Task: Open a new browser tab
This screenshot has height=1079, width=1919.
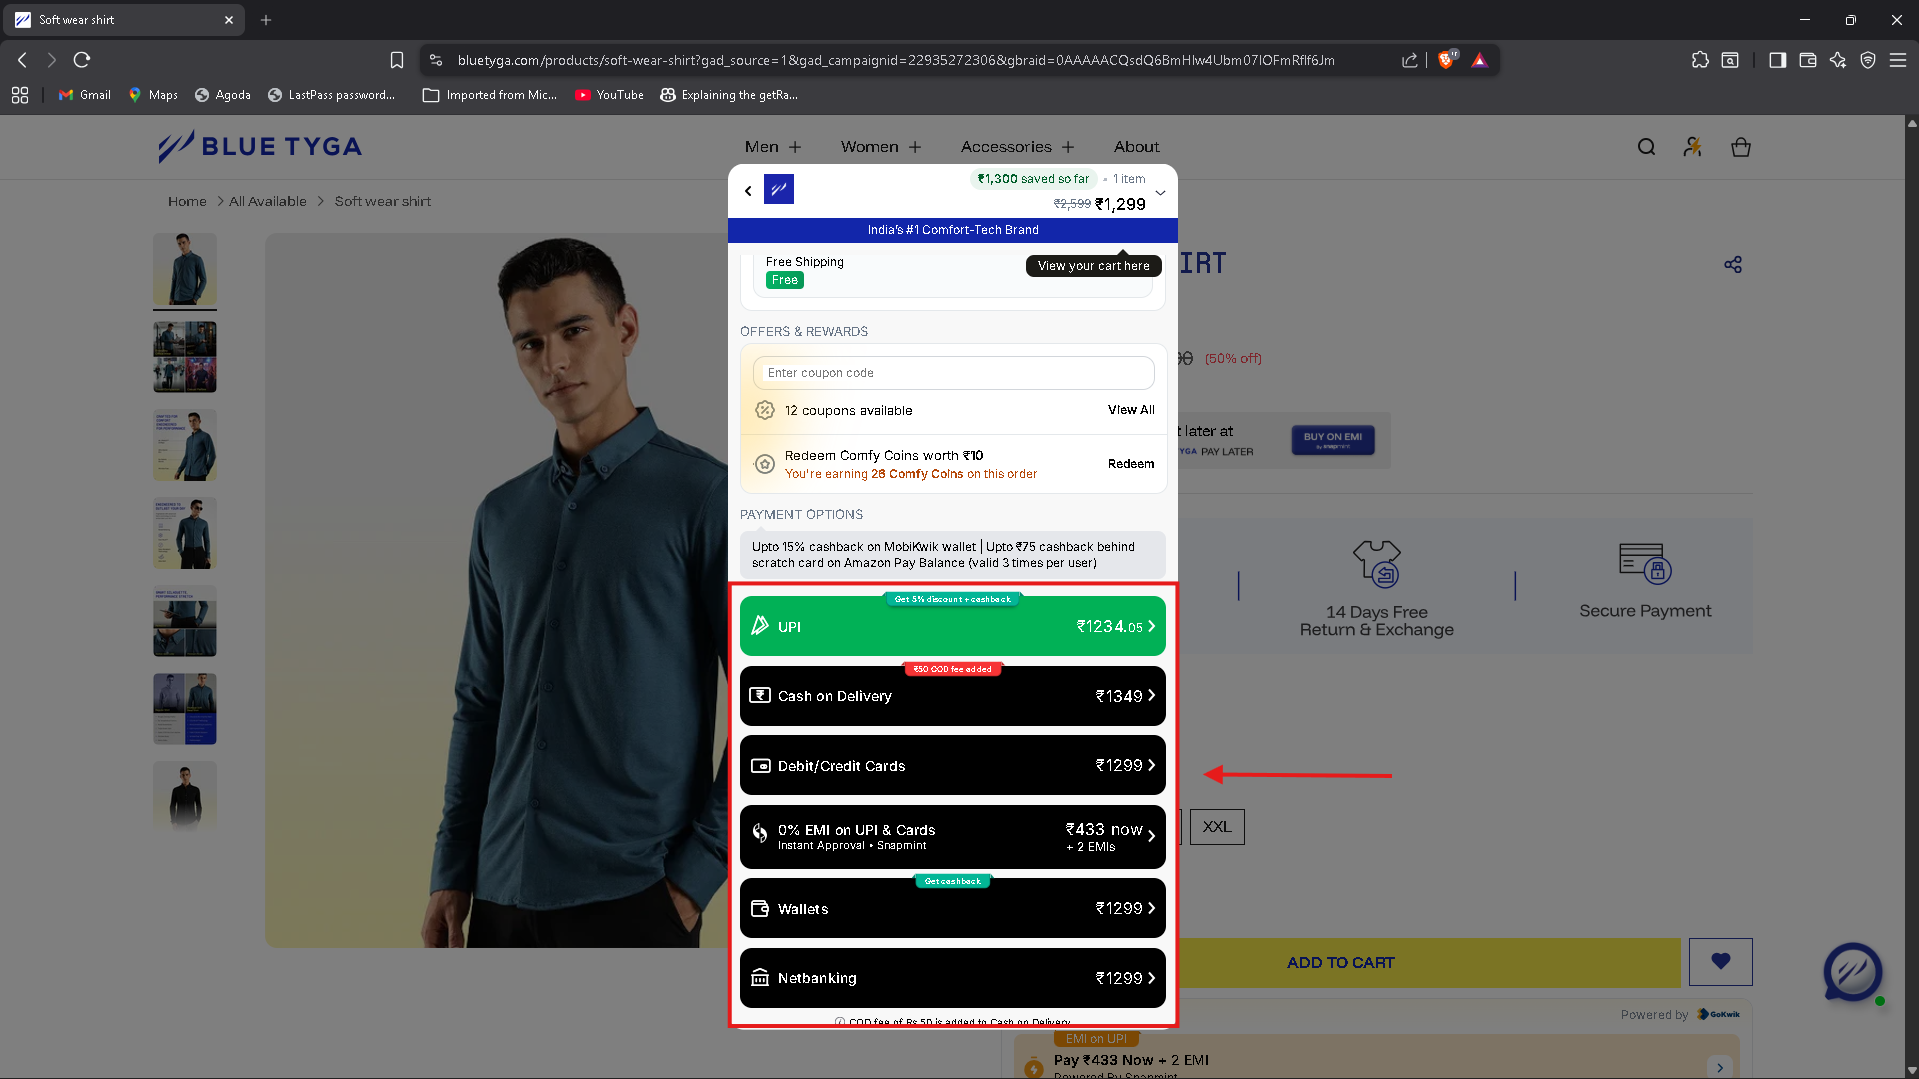Action: [x=266, y=20]
